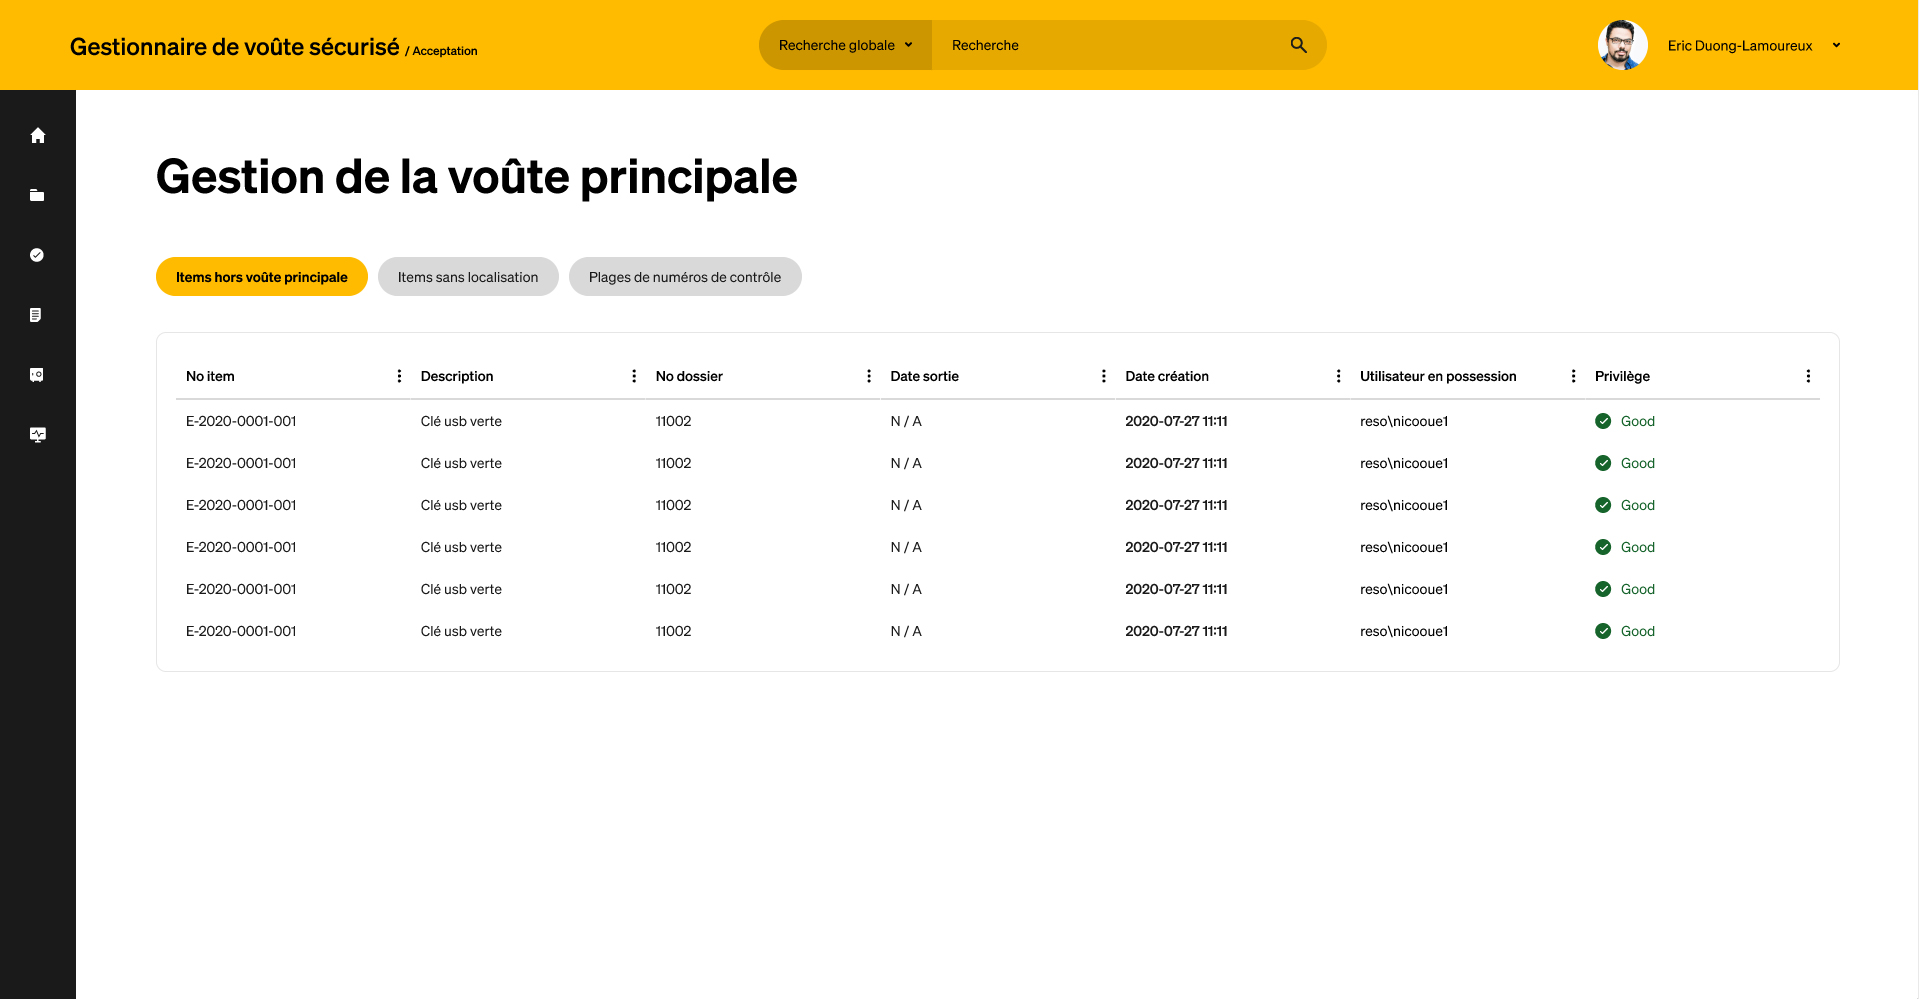The width and height of the screenshot is (1919, 999).
Task: Launch a search with the magnifier icon
Action: click(1297, 45)
